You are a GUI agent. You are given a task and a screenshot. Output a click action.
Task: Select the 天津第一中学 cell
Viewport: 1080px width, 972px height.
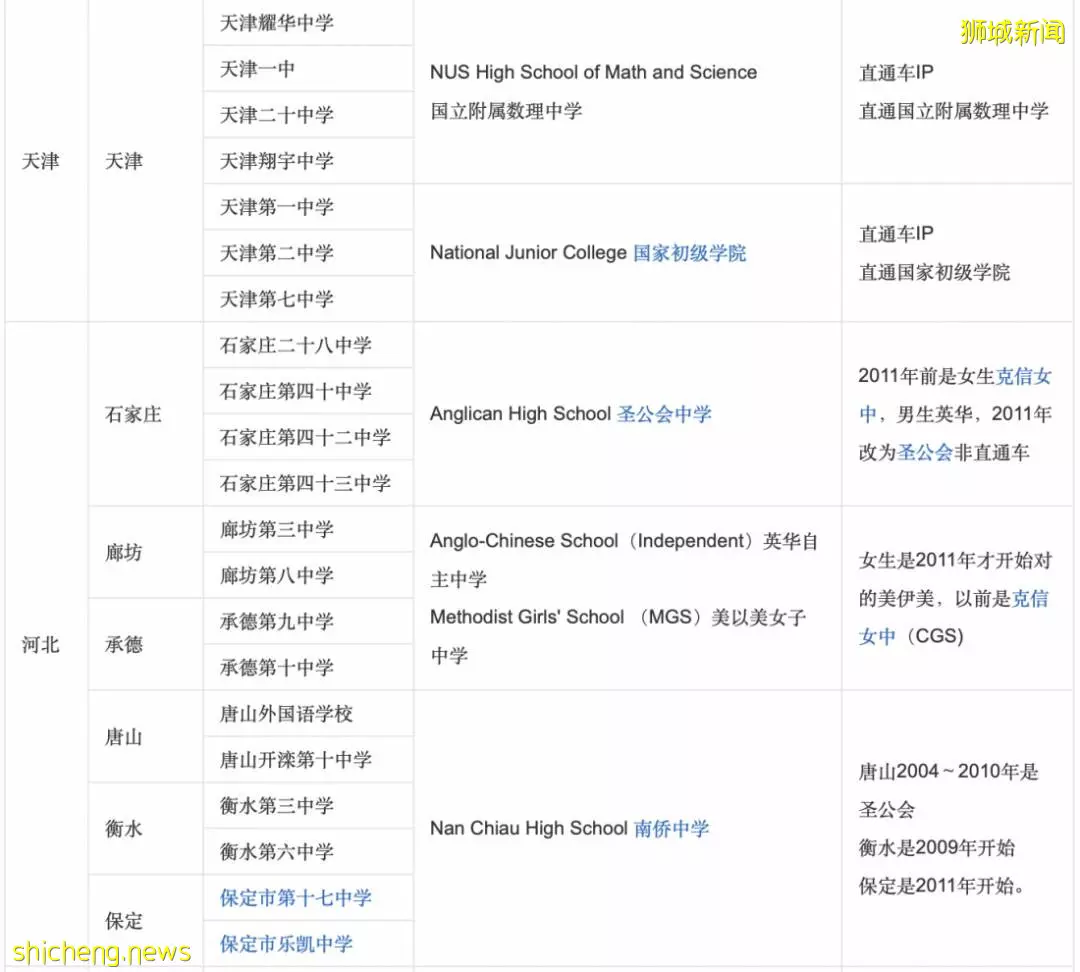309,207
